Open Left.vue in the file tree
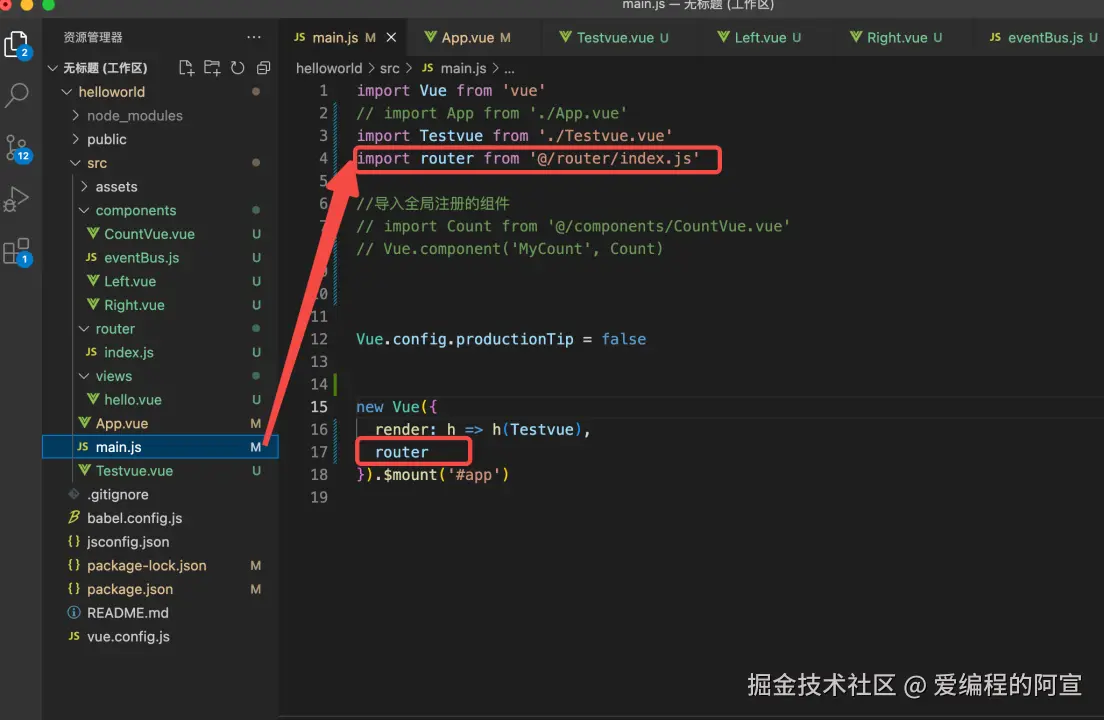Image resolution: width=1104 pixels, height=720 pixels. (161, 281)
